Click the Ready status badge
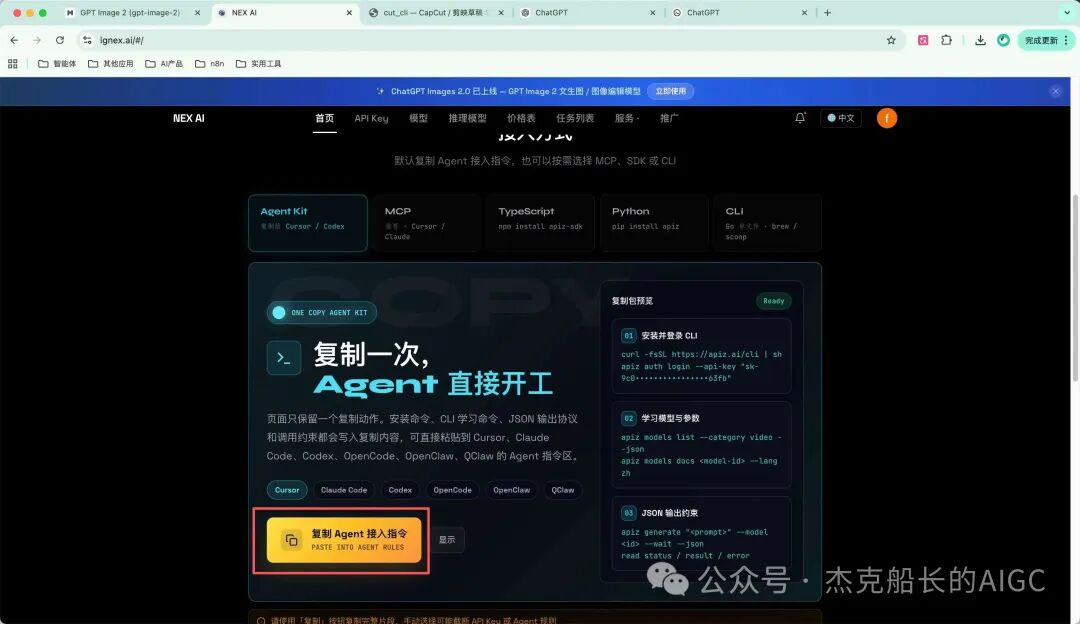This screenshot has width=1080, height=624. [773, 301]
